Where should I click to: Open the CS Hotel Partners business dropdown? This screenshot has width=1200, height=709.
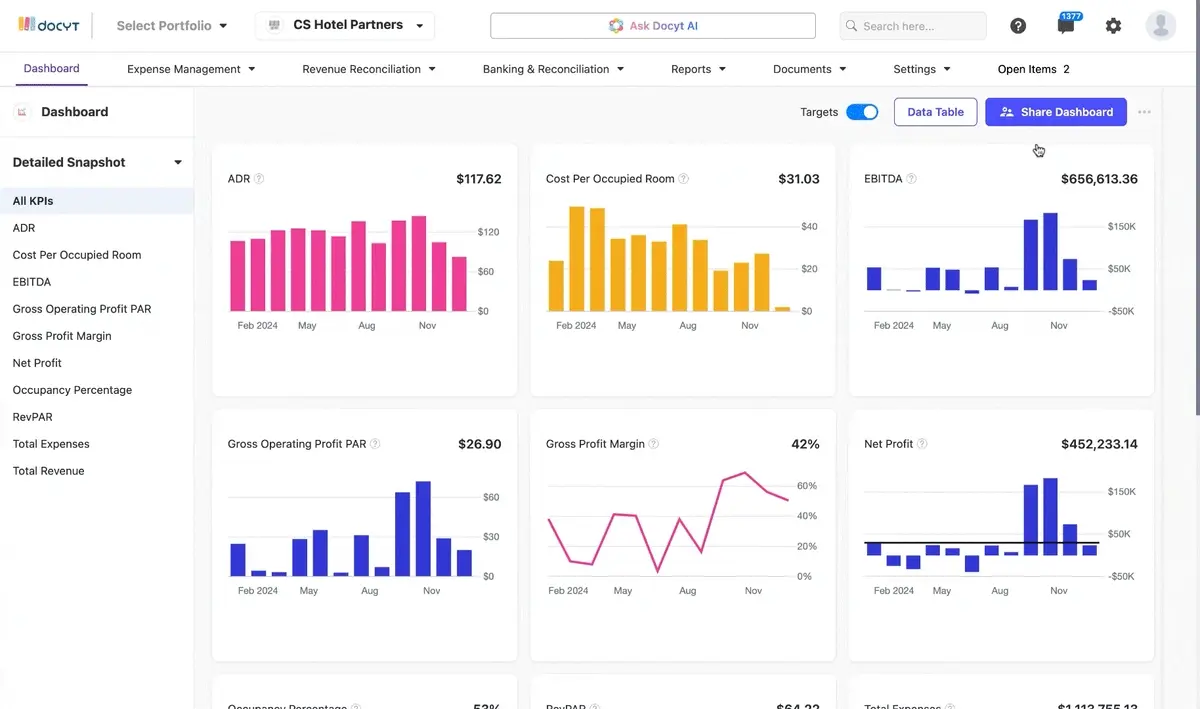pos(345,25)
